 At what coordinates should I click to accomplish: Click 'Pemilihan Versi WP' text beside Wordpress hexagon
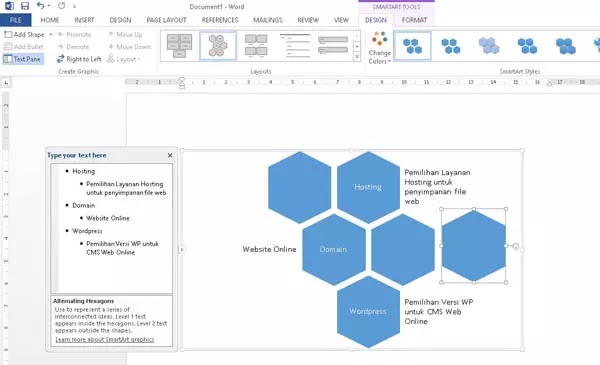(439, 311)
